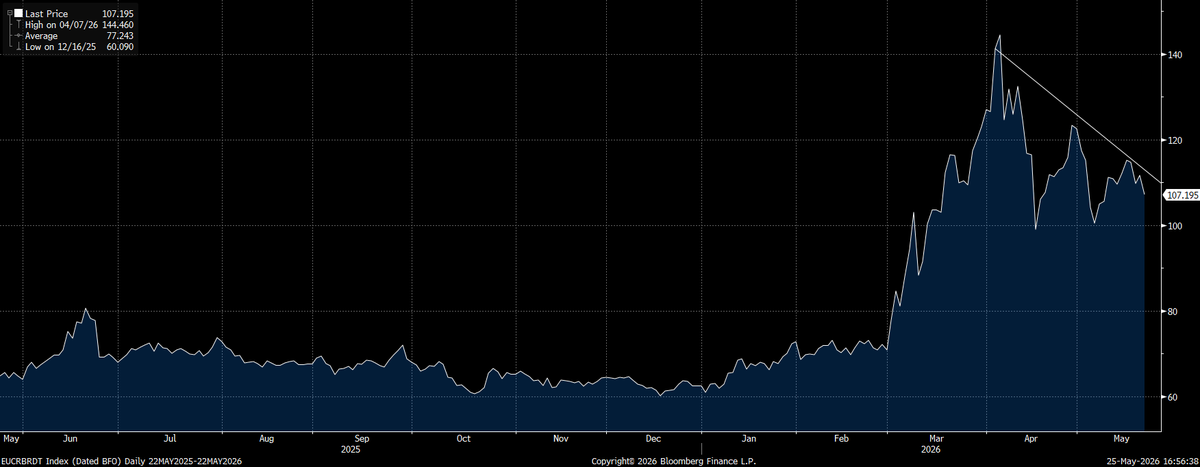This screenshot has height=467, width=1200.
Task: Click the EUCRBRDT Index footer description
Action: [121, 461]
